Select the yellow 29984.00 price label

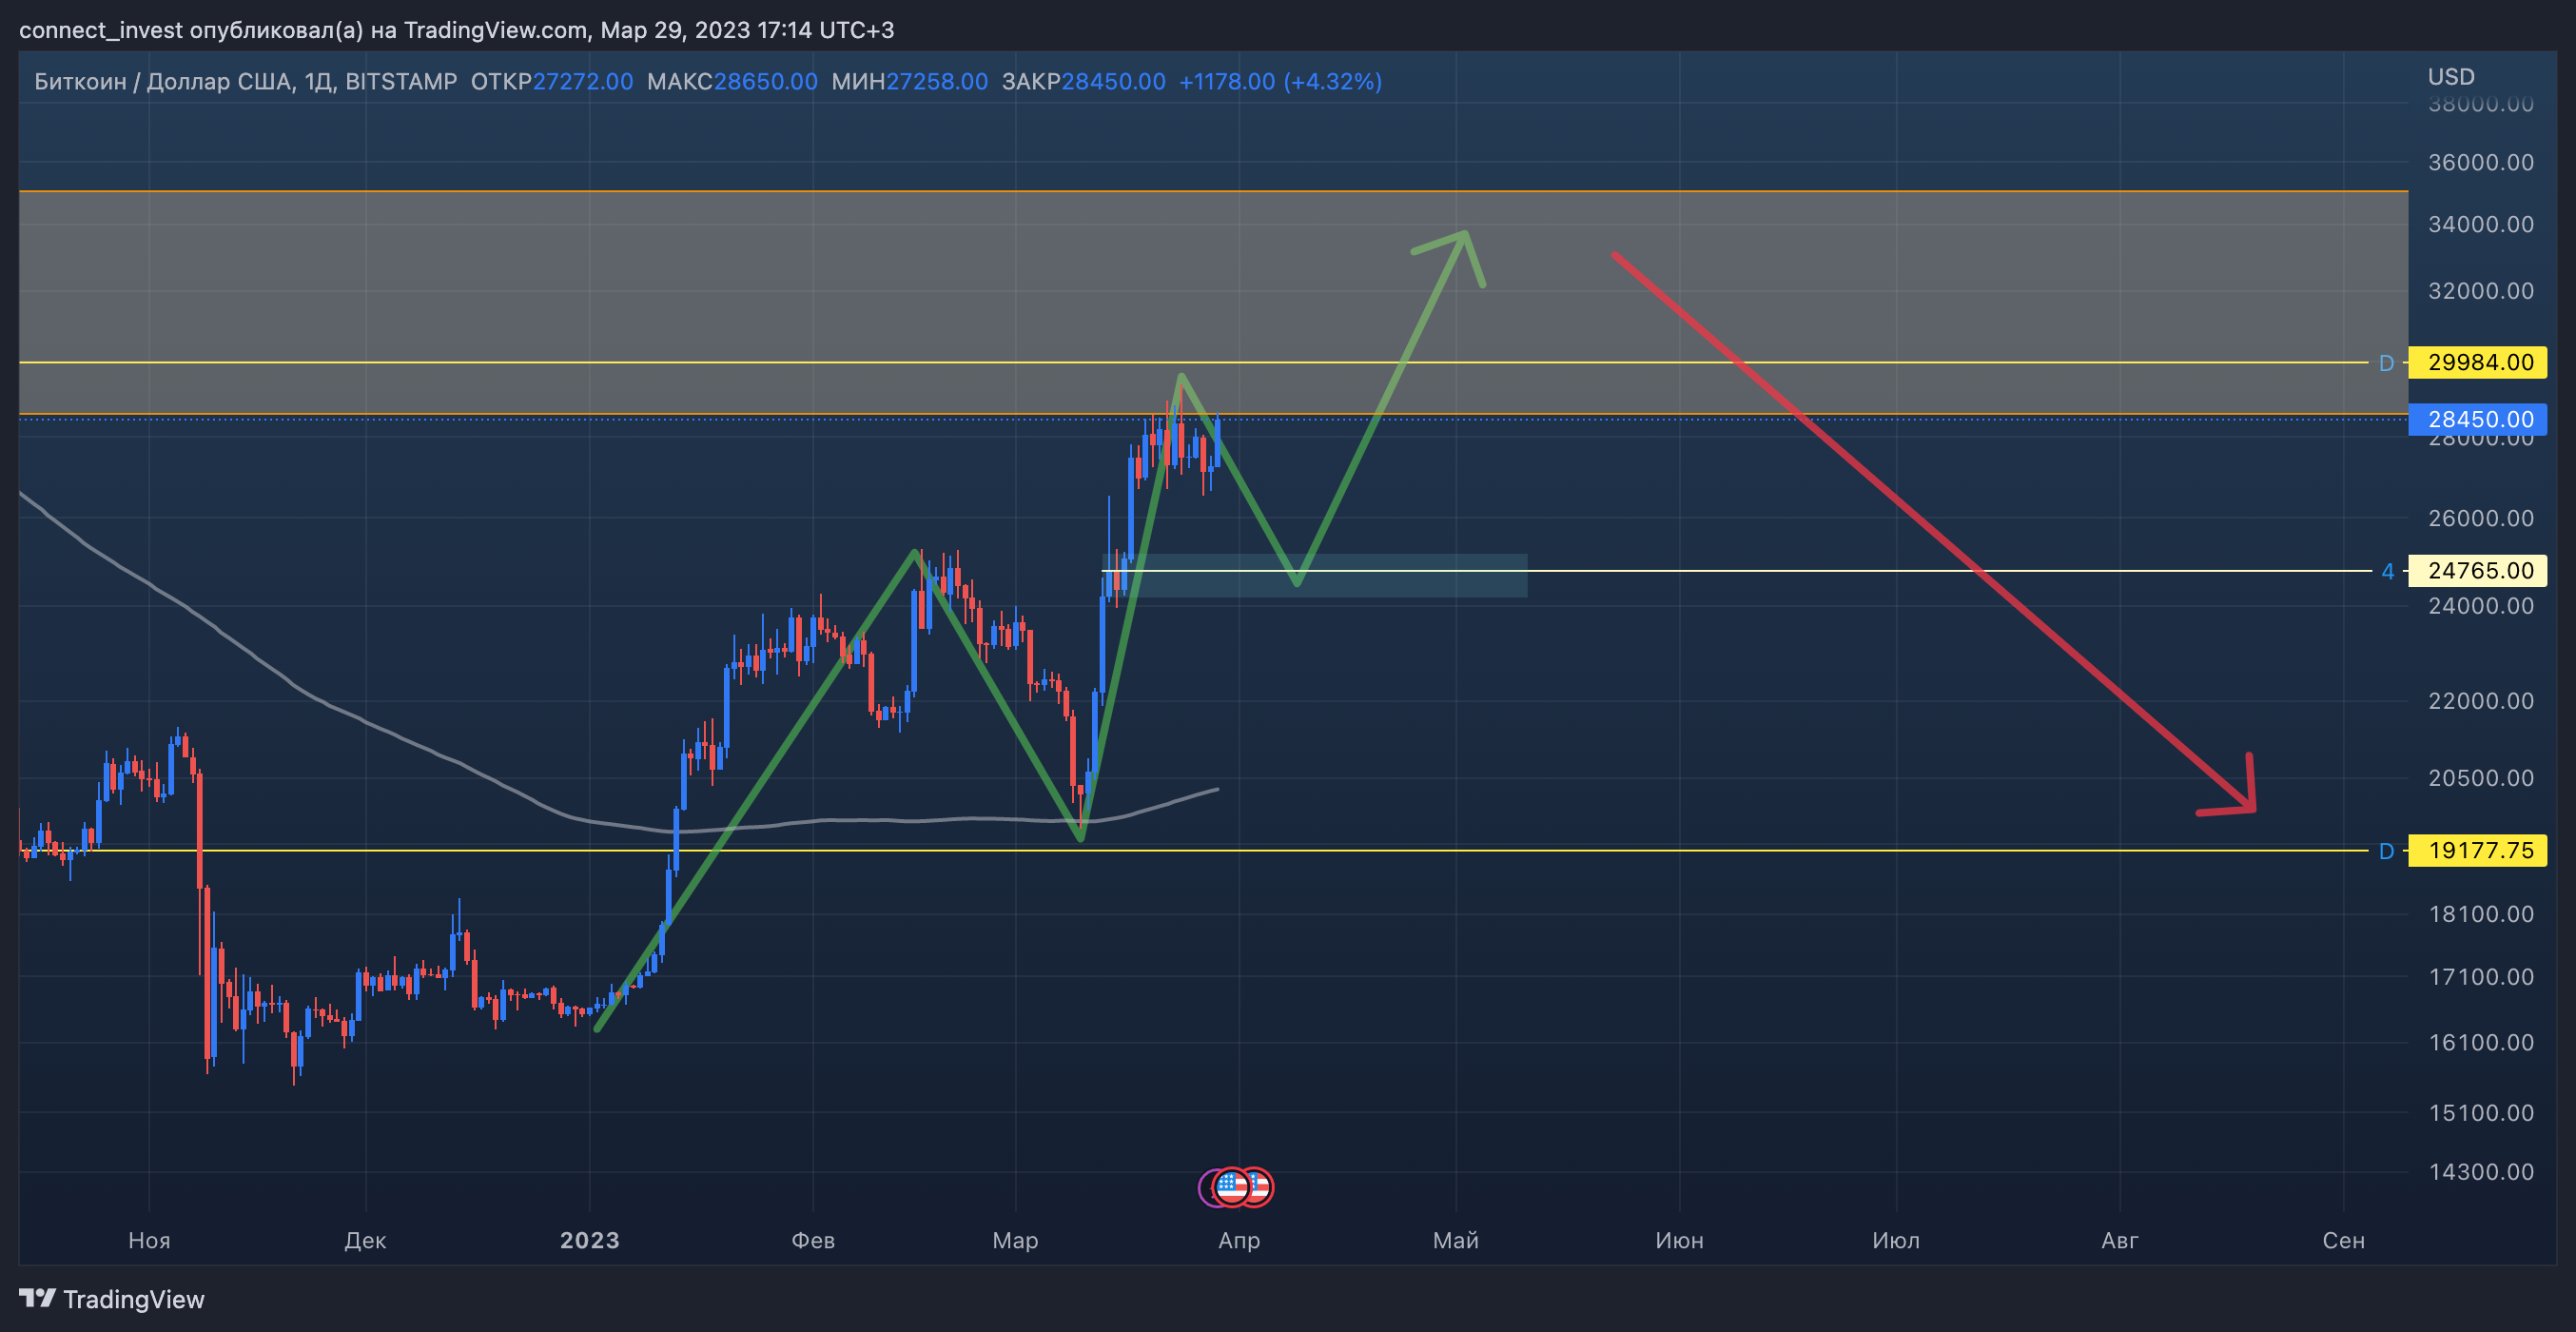pos(2479,362)
